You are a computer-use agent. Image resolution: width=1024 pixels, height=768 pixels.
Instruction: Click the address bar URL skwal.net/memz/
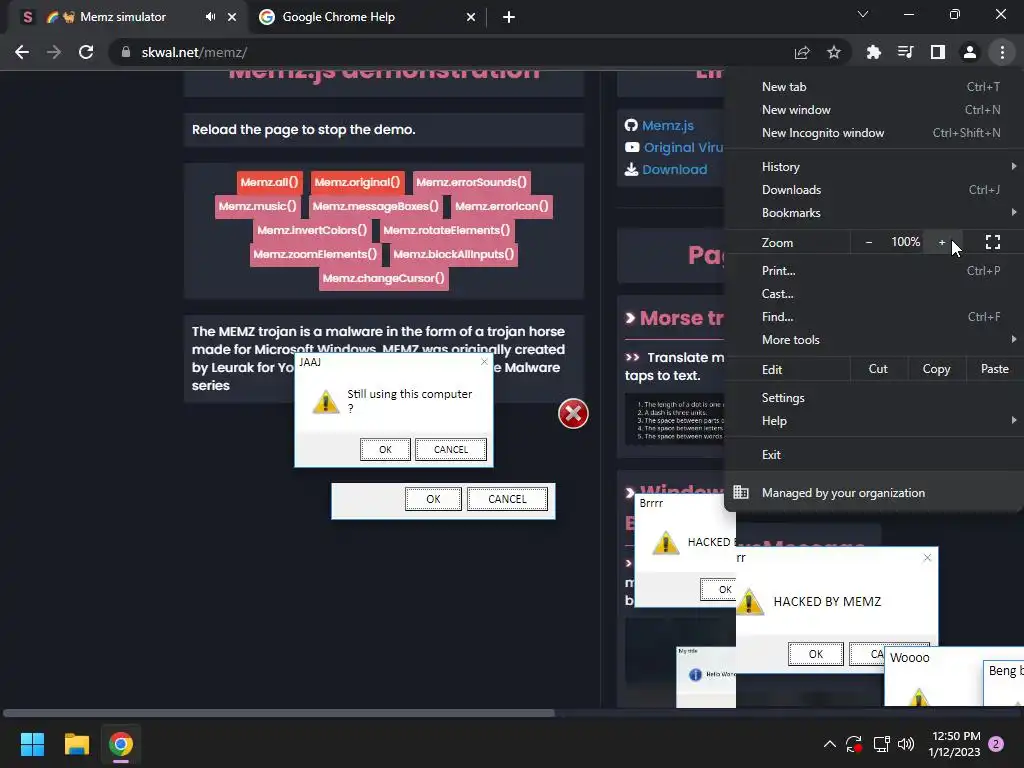pyautogui.click(x=194, y=52)
